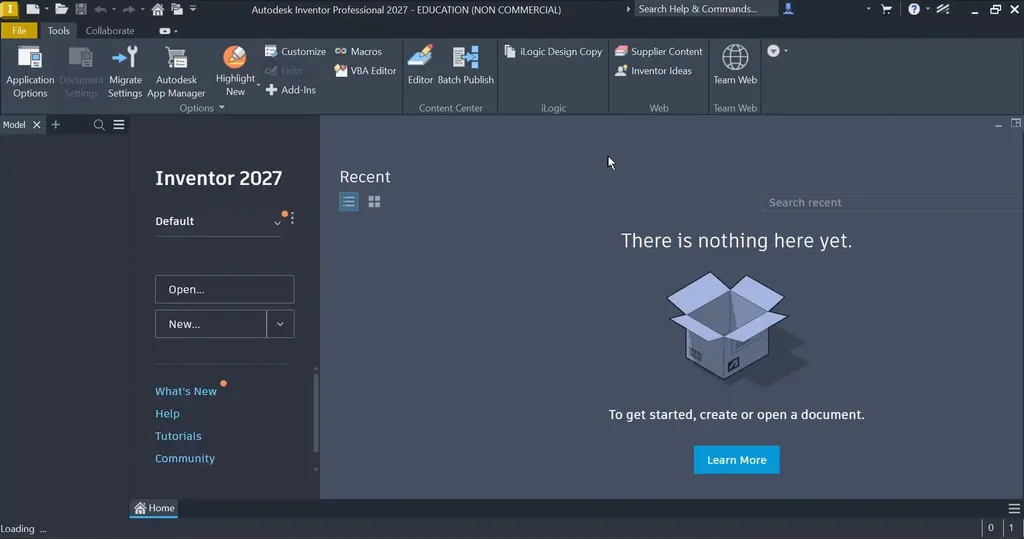Switch recent files to list view

[349, 202]
